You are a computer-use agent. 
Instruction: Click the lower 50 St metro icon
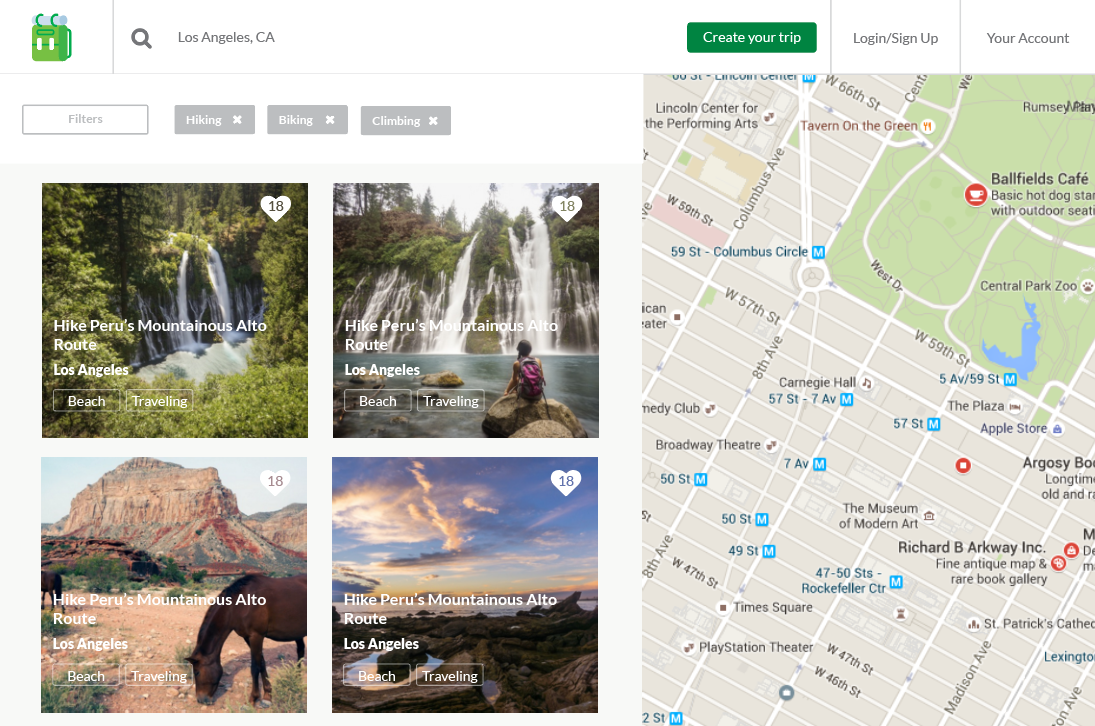click(x=762, y=519)
